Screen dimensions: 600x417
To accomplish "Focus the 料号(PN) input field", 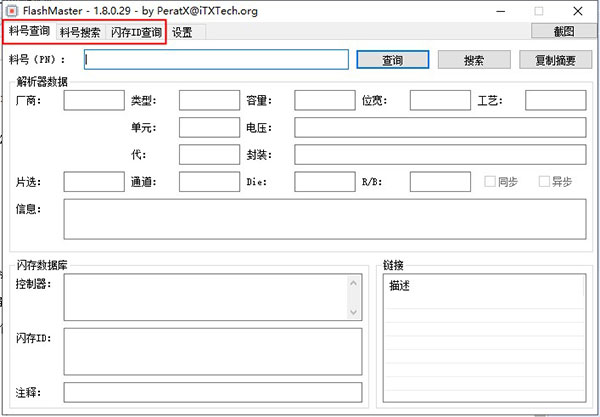I will pyautogui.click(x=215, y=60).
